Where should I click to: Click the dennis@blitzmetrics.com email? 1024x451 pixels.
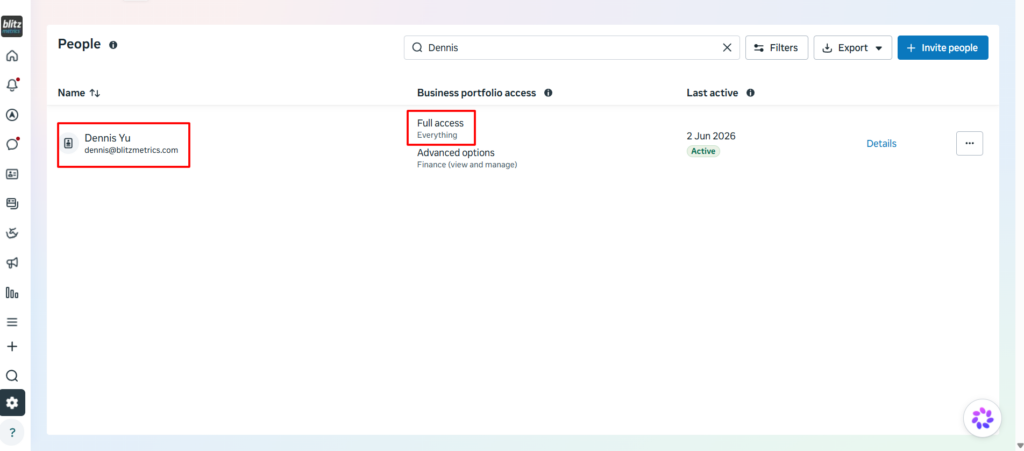[131, 150]
